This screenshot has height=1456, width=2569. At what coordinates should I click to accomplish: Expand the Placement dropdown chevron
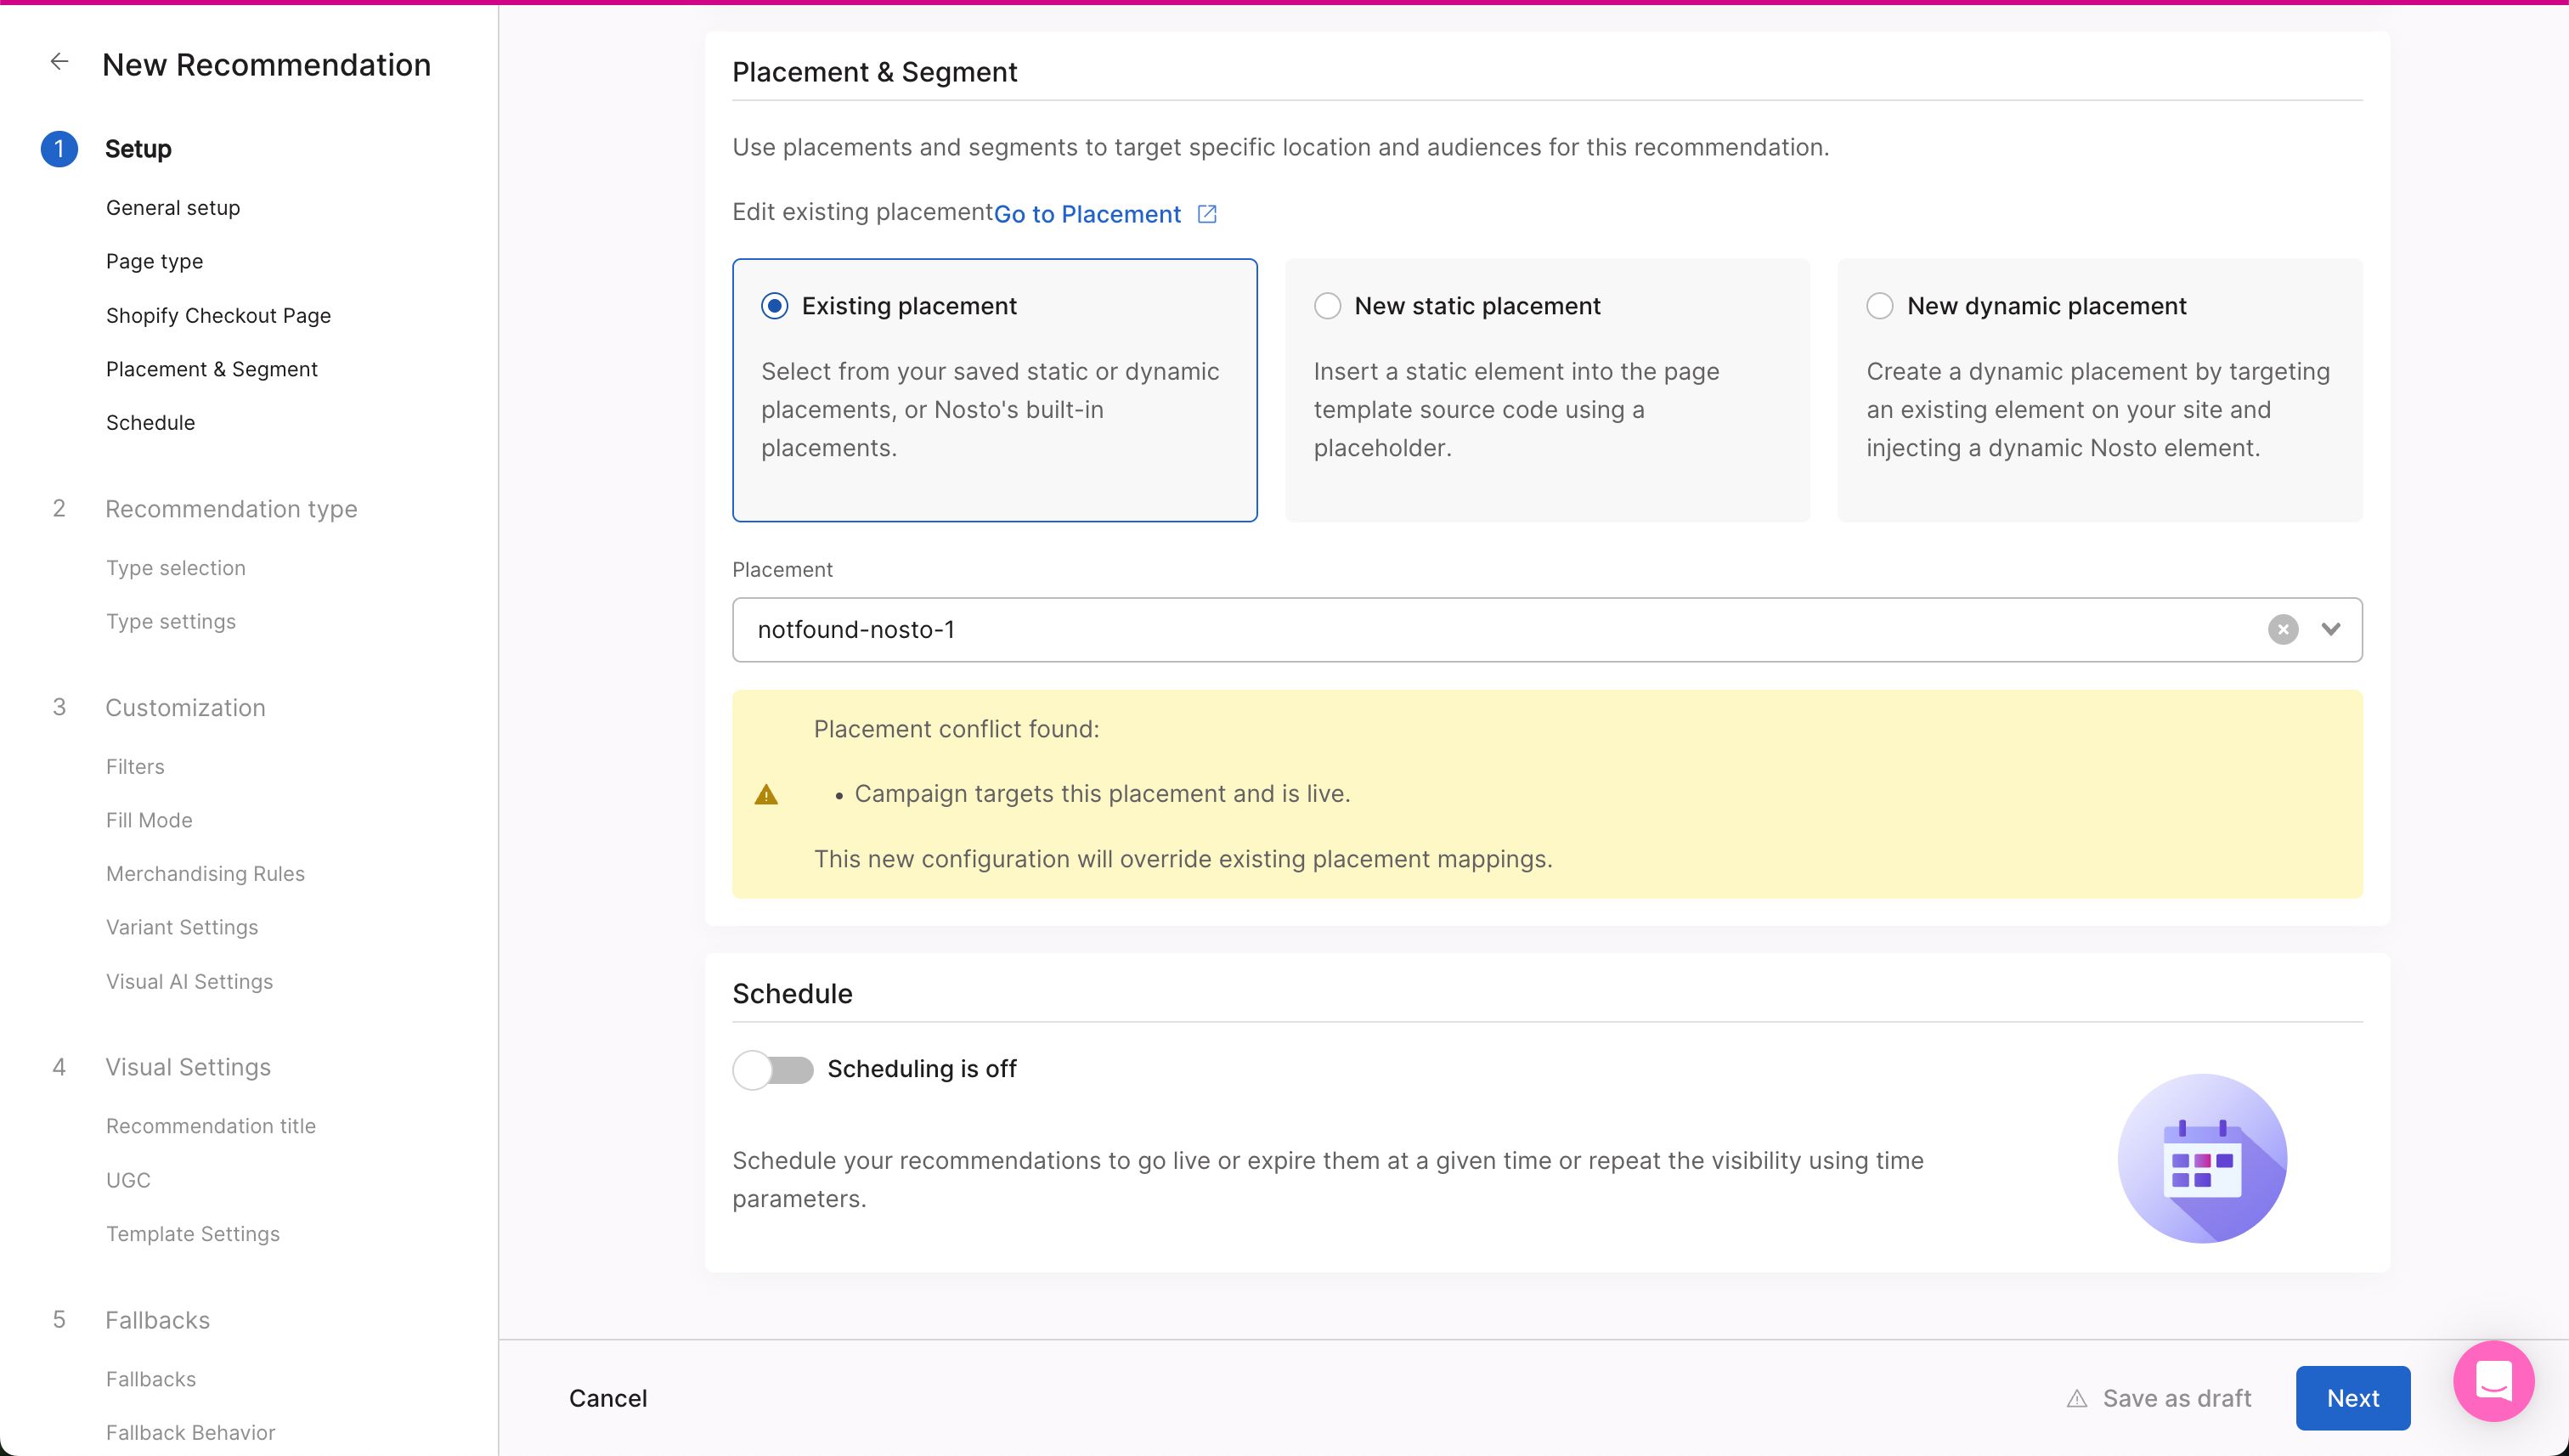coord(2331,629)
